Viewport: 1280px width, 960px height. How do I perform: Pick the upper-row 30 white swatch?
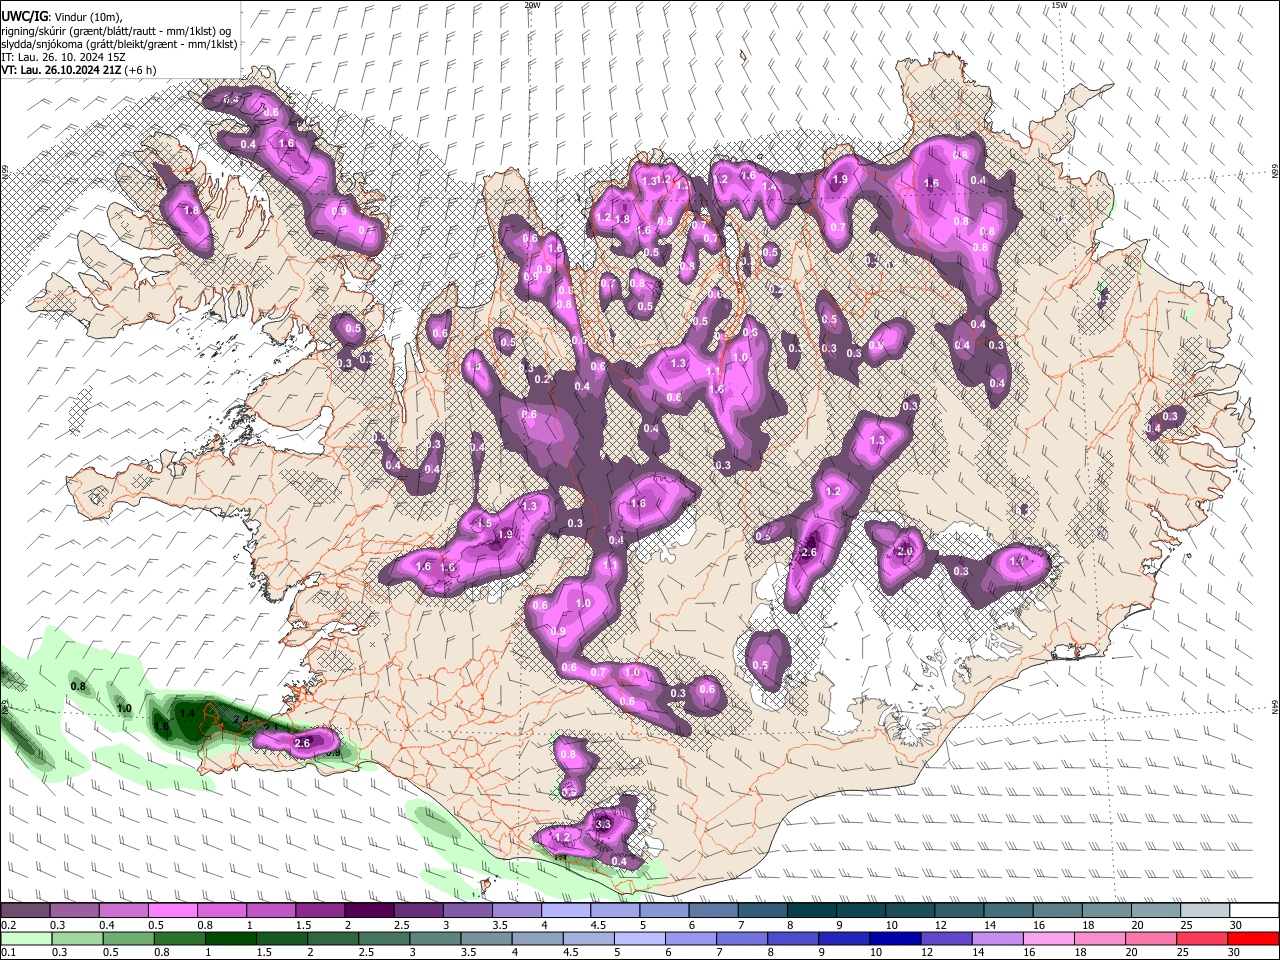point(1255,911)
